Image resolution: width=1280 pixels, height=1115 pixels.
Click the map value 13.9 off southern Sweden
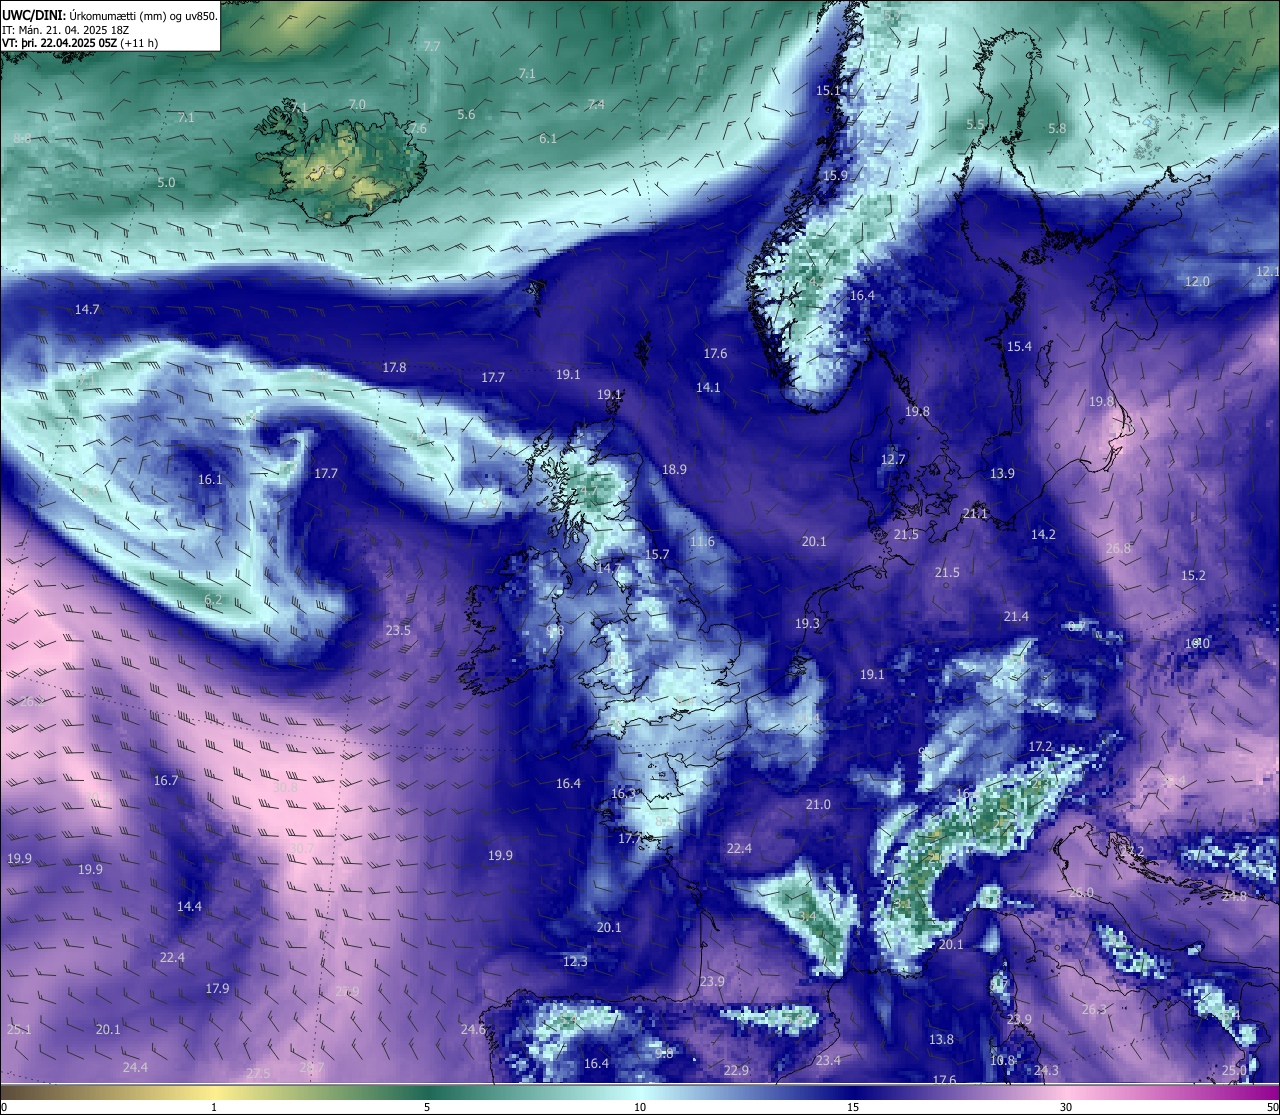click(1002, 473)
